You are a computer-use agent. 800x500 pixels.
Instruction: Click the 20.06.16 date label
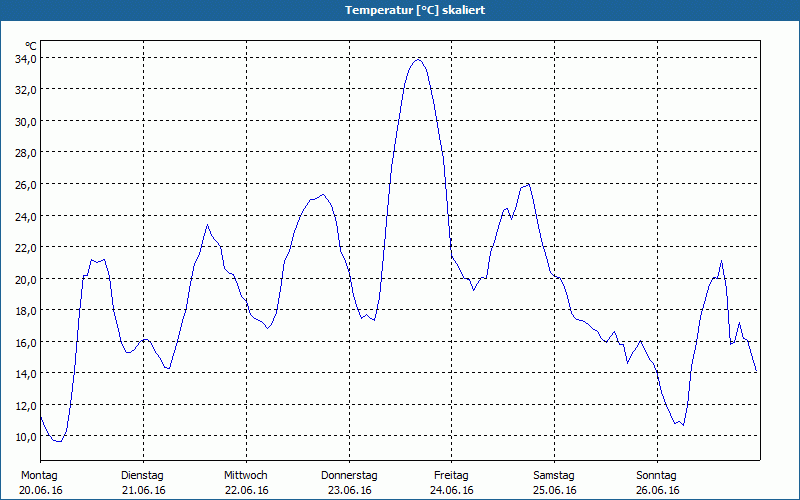click(x=41, y=490)
